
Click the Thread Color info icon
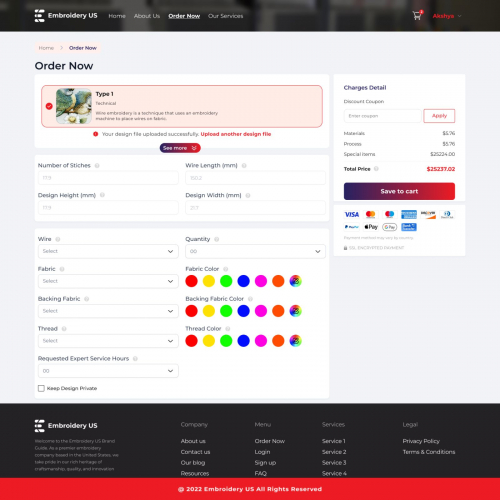click(228, 329)
